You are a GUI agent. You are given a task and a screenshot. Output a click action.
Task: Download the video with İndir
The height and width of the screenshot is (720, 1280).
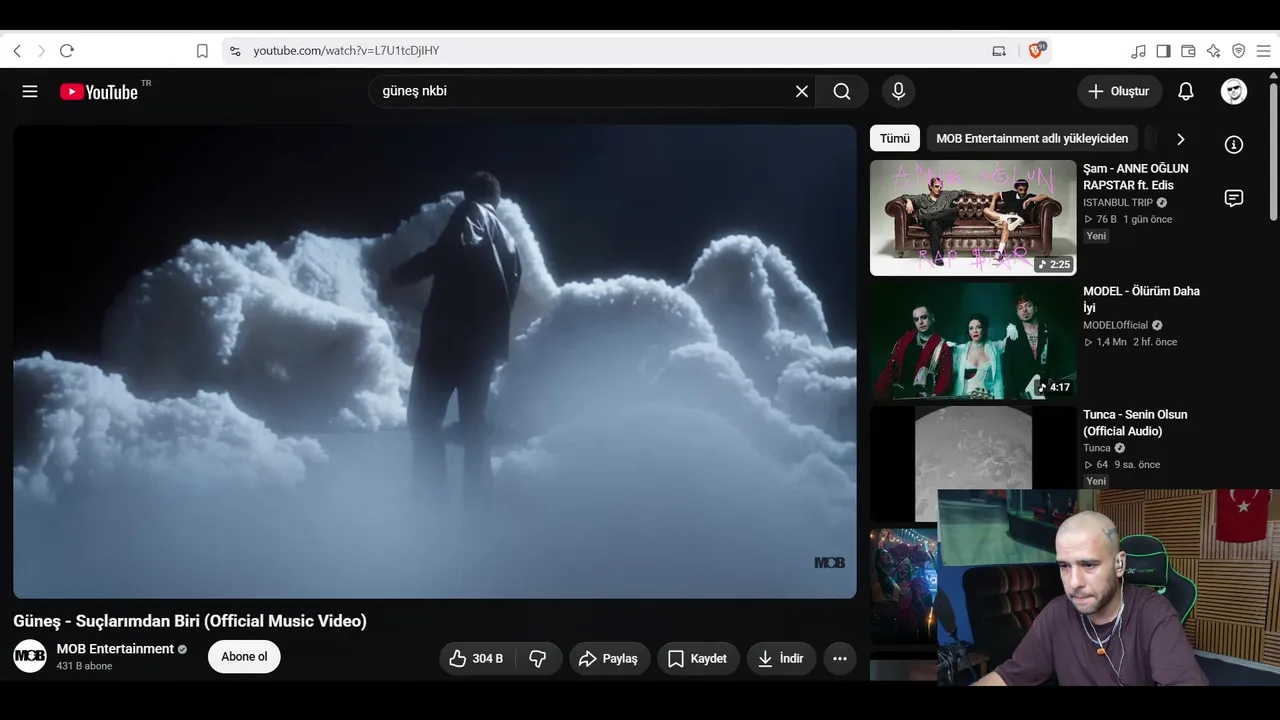click(x=781, y=658)
